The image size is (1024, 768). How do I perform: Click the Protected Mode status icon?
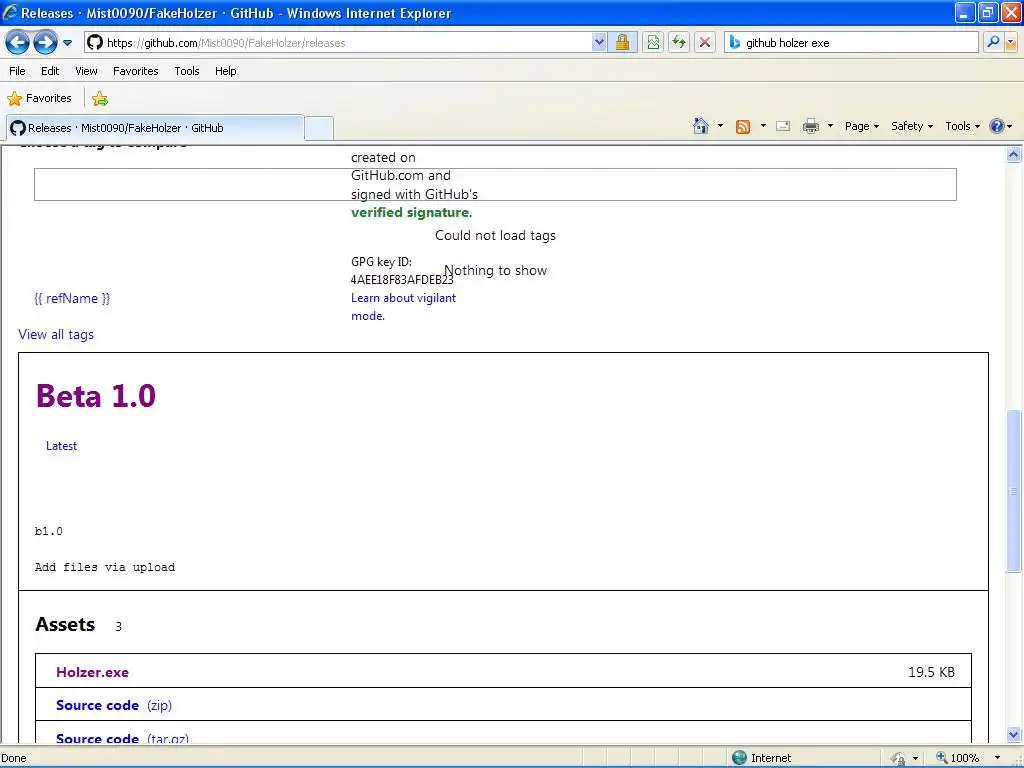point(899,758)
